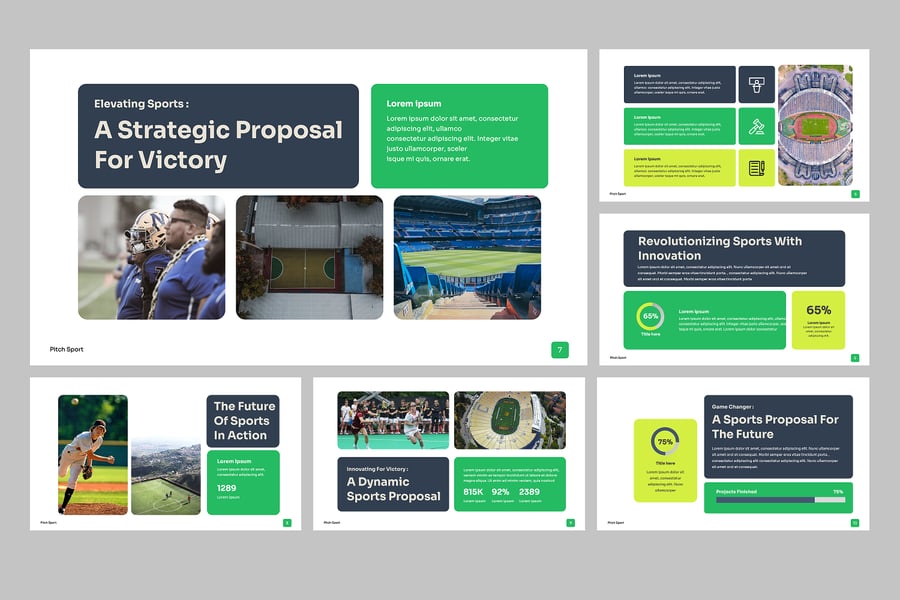Click the 65% donut chart icon

click(x=650, y=316)
